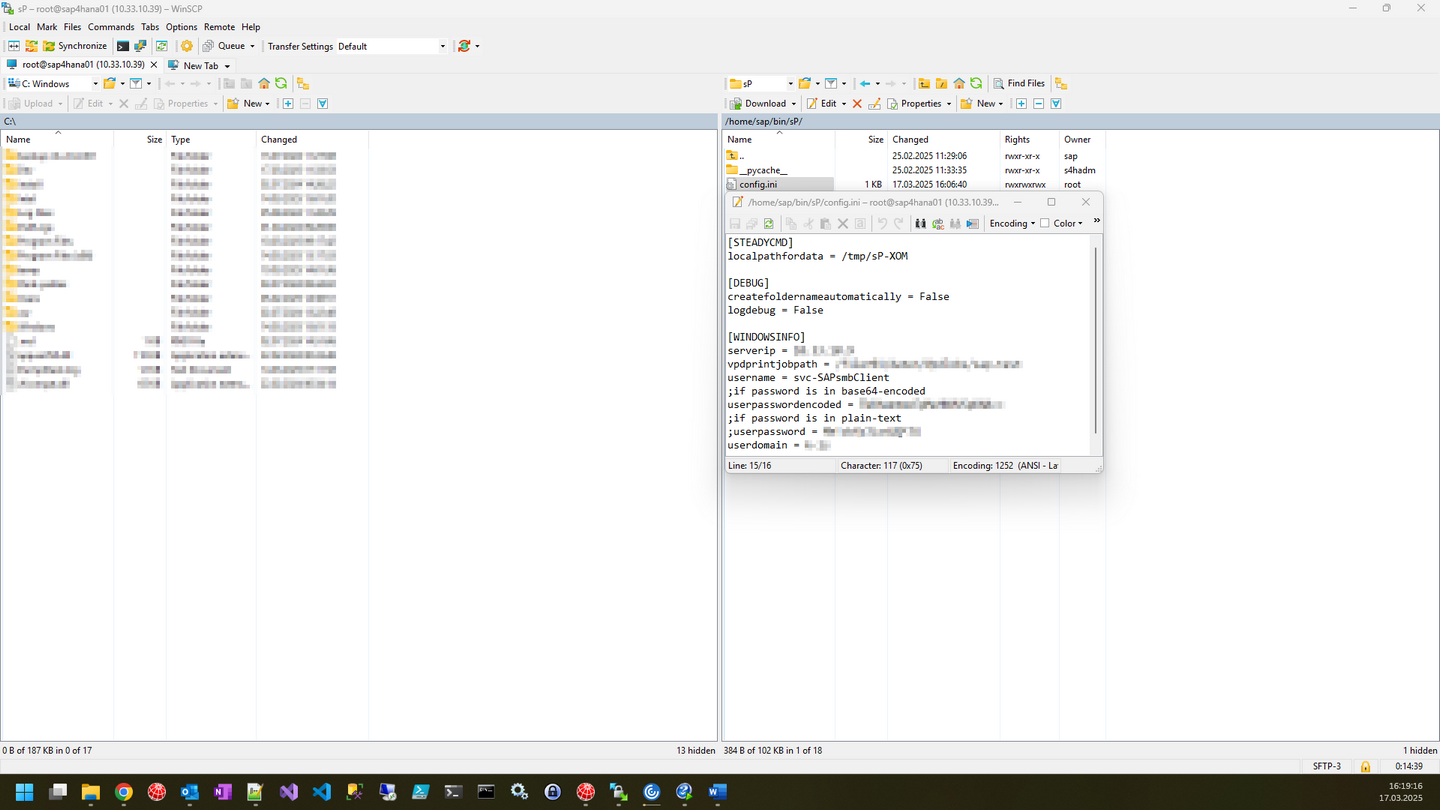Click editor Replace icon

tap(938, 223)
